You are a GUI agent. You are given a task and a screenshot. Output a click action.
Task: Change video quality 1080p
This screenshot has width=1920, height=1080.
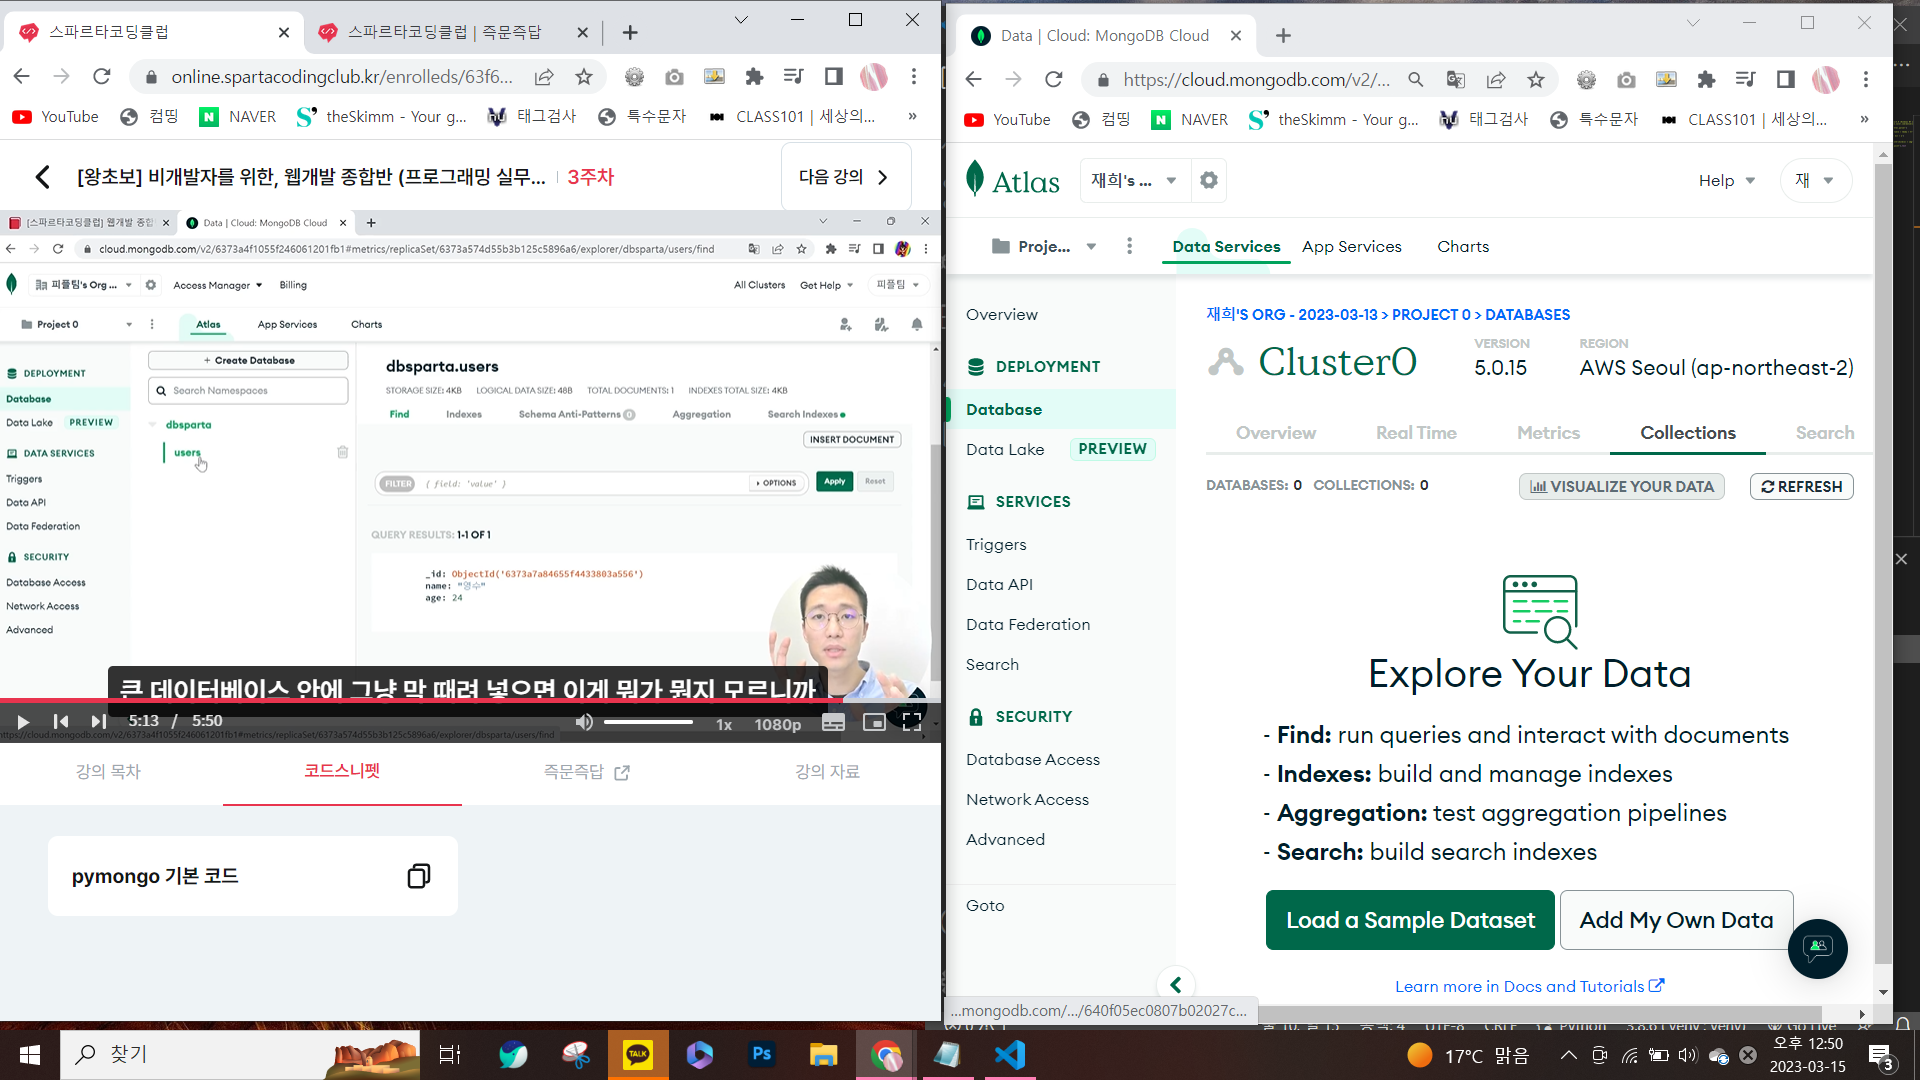(778, 724)
